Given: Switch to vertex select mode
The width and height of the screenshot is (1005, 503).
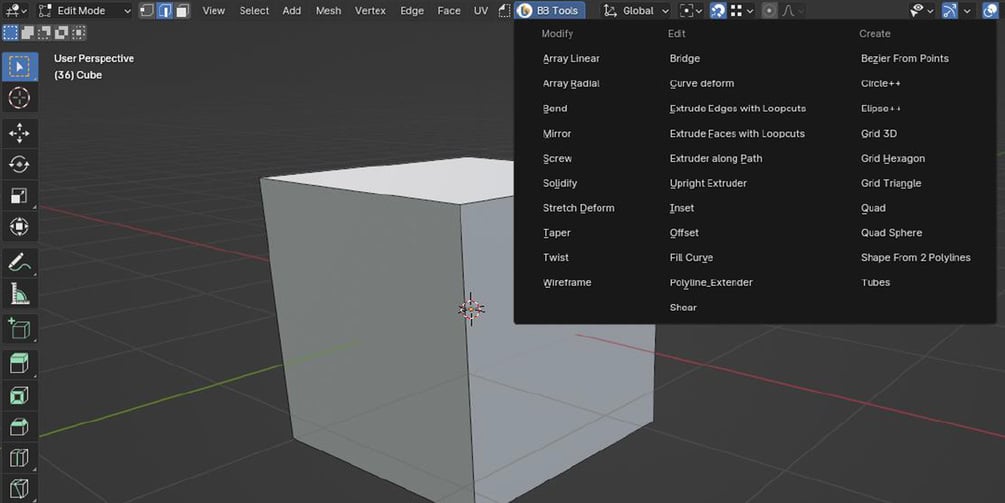Looking at the screenshot, I should click(147, 10).
